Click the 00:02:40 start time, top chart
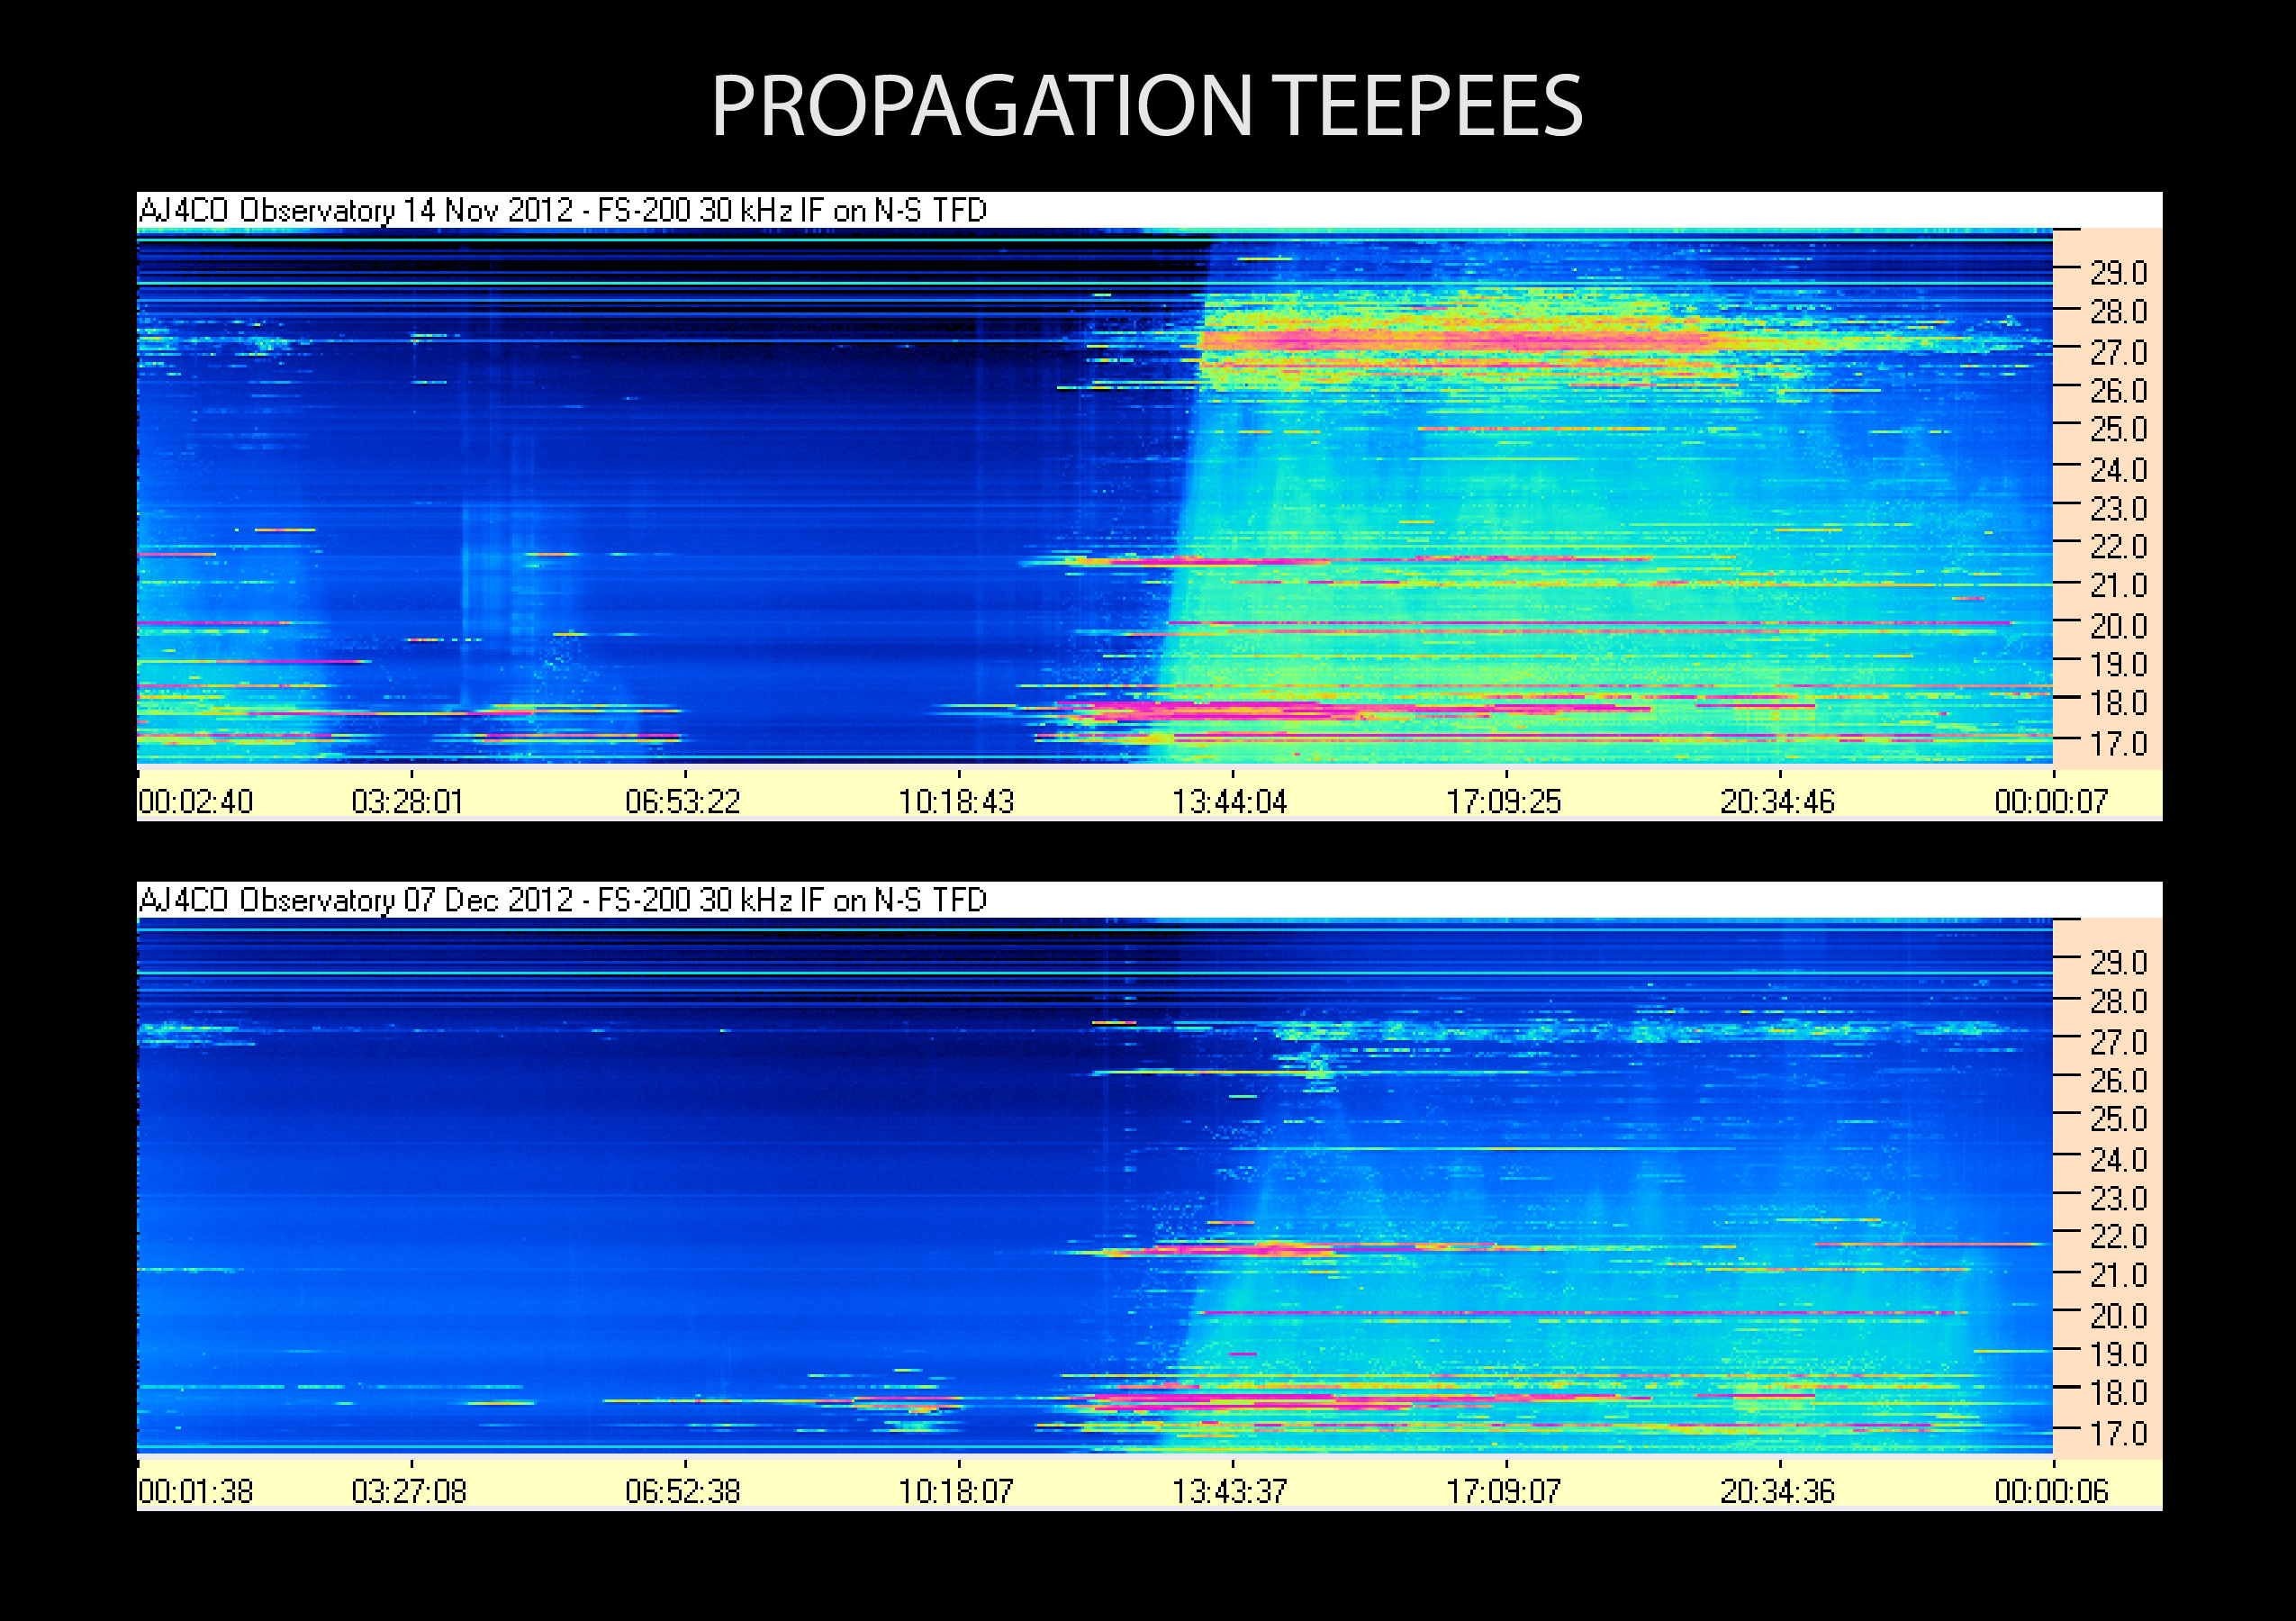Screen dimensions: 2296x1621 click(x=196, y=802)
